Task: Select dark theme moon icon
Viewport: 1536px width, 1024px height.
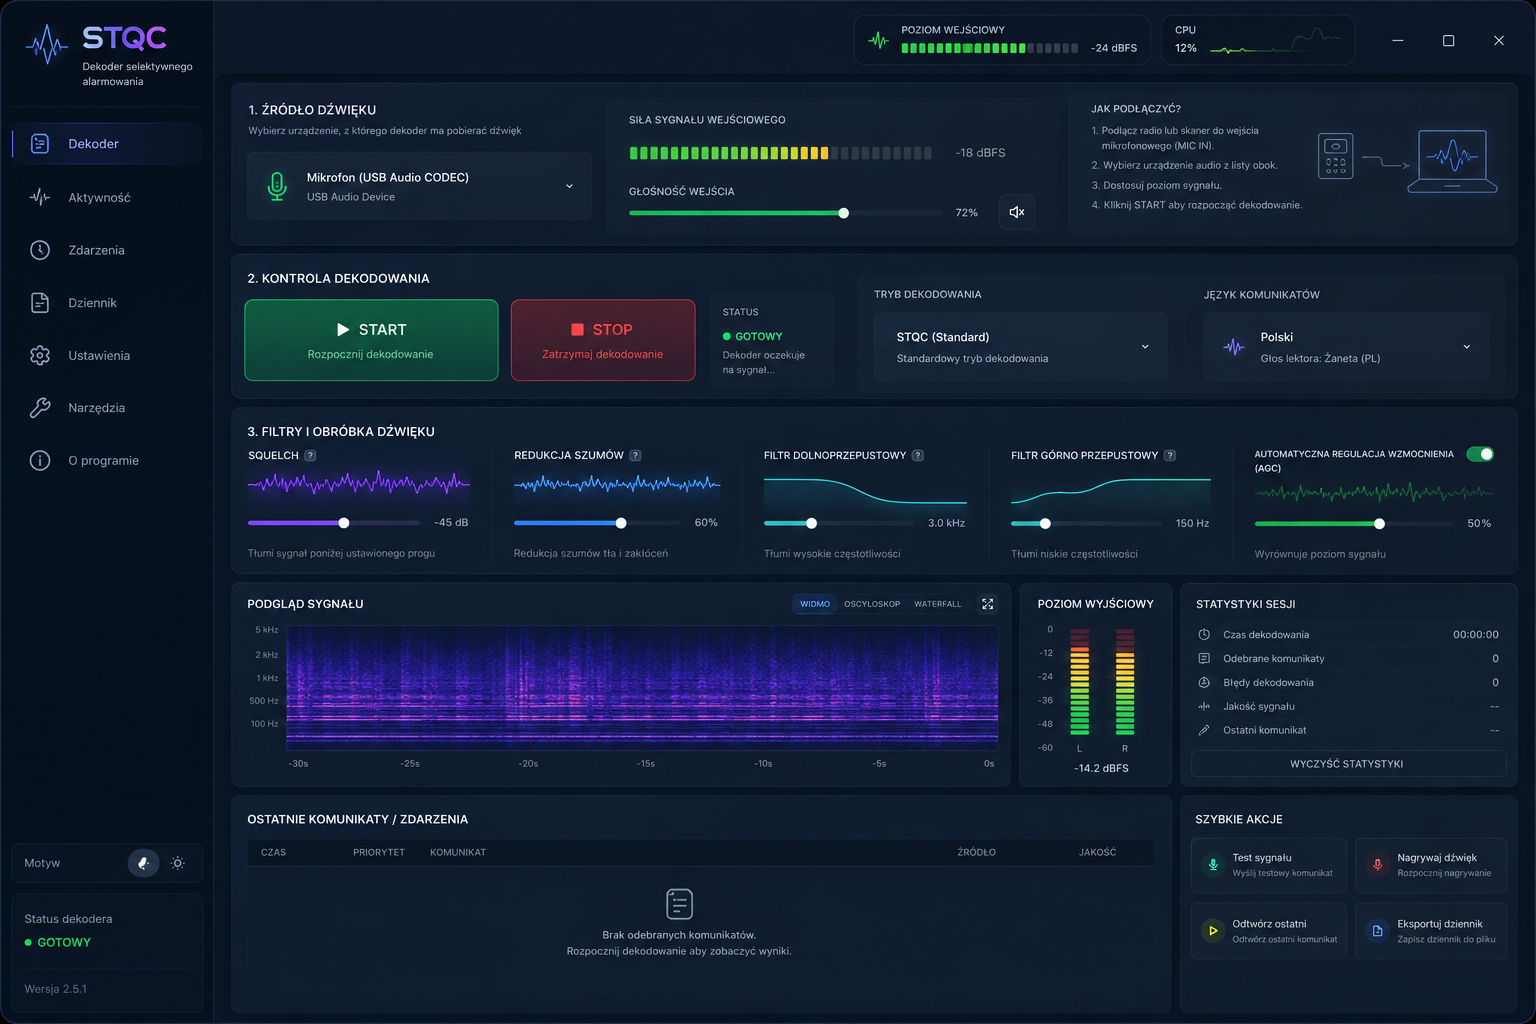Action: click(x=143, y=863)
